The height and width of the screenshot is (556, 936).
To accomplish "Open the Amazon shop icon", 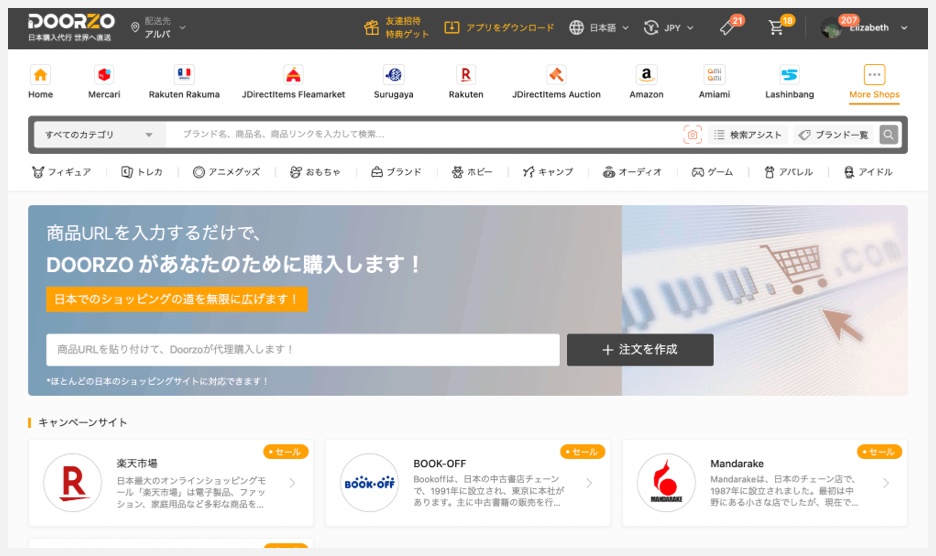I will coord(646,75).
